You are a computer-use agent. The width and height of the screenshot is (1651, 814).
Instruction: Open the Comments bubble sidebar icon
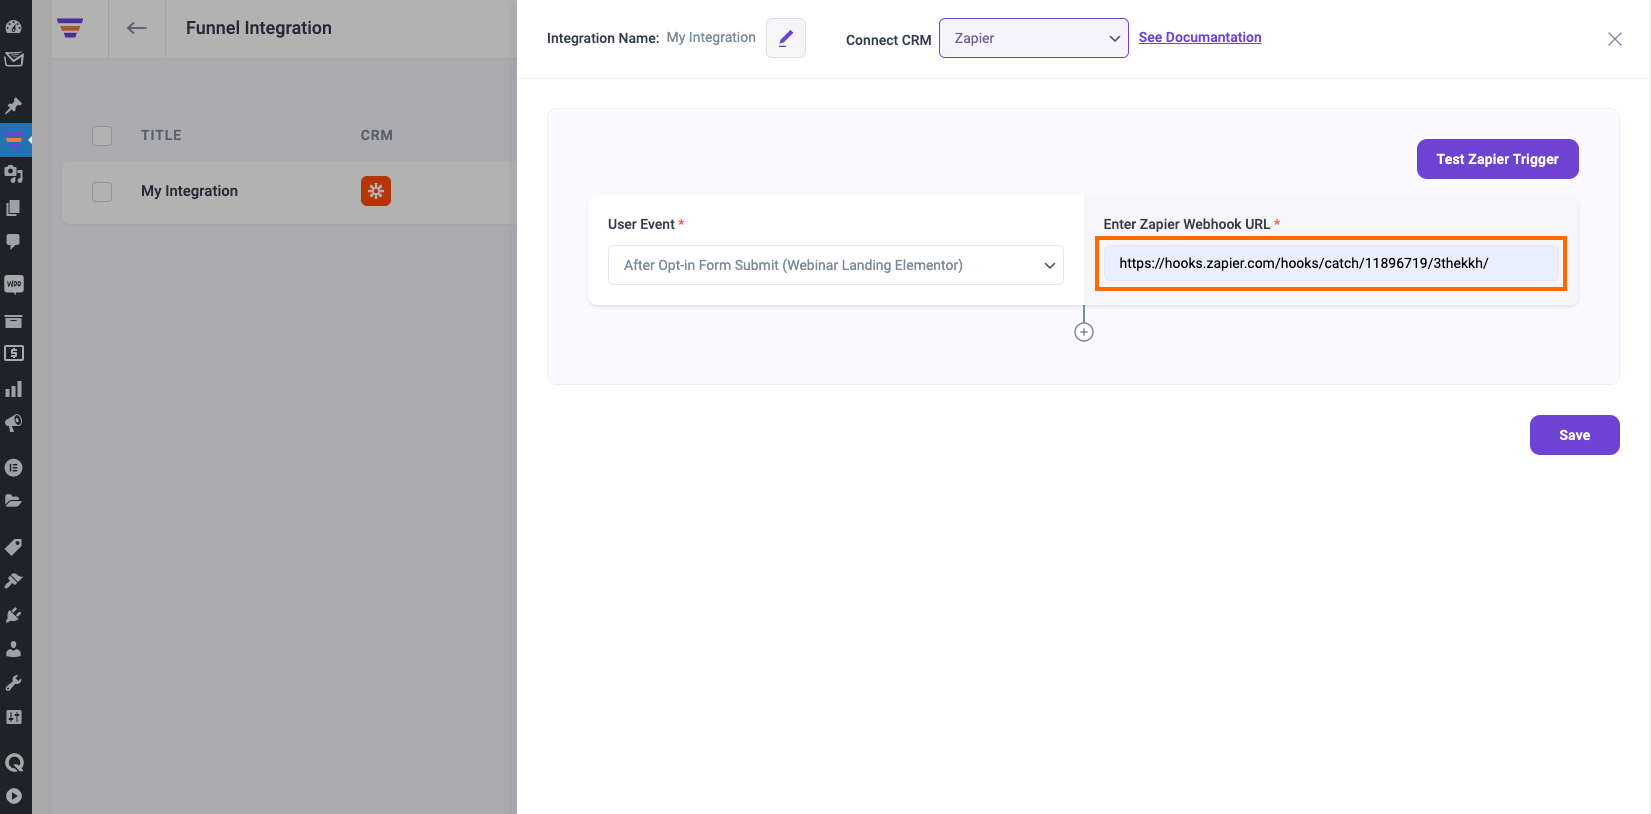coord(14,242)
